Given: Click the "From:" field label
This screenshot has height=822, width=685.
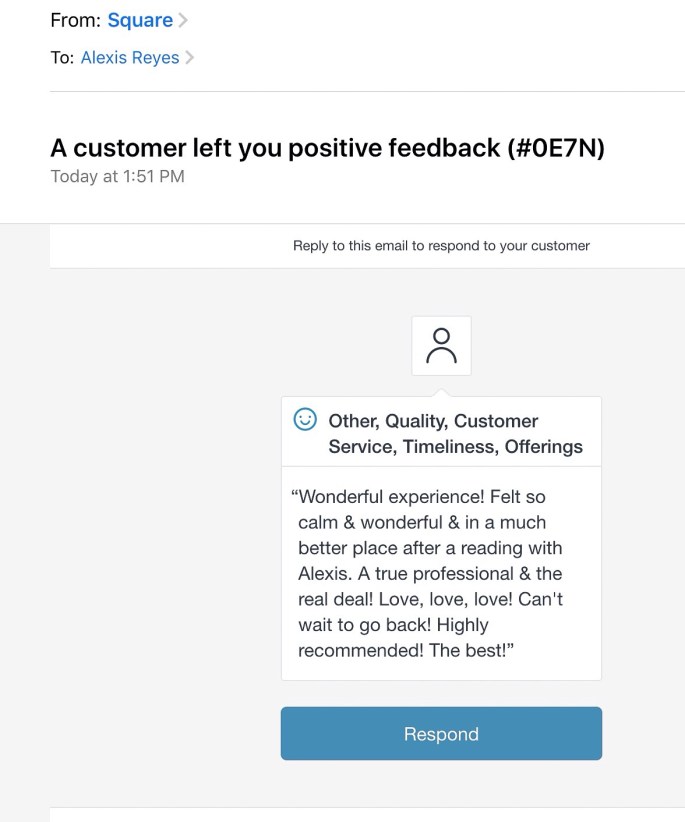Looking at the screenshot, I should point(75,20).
